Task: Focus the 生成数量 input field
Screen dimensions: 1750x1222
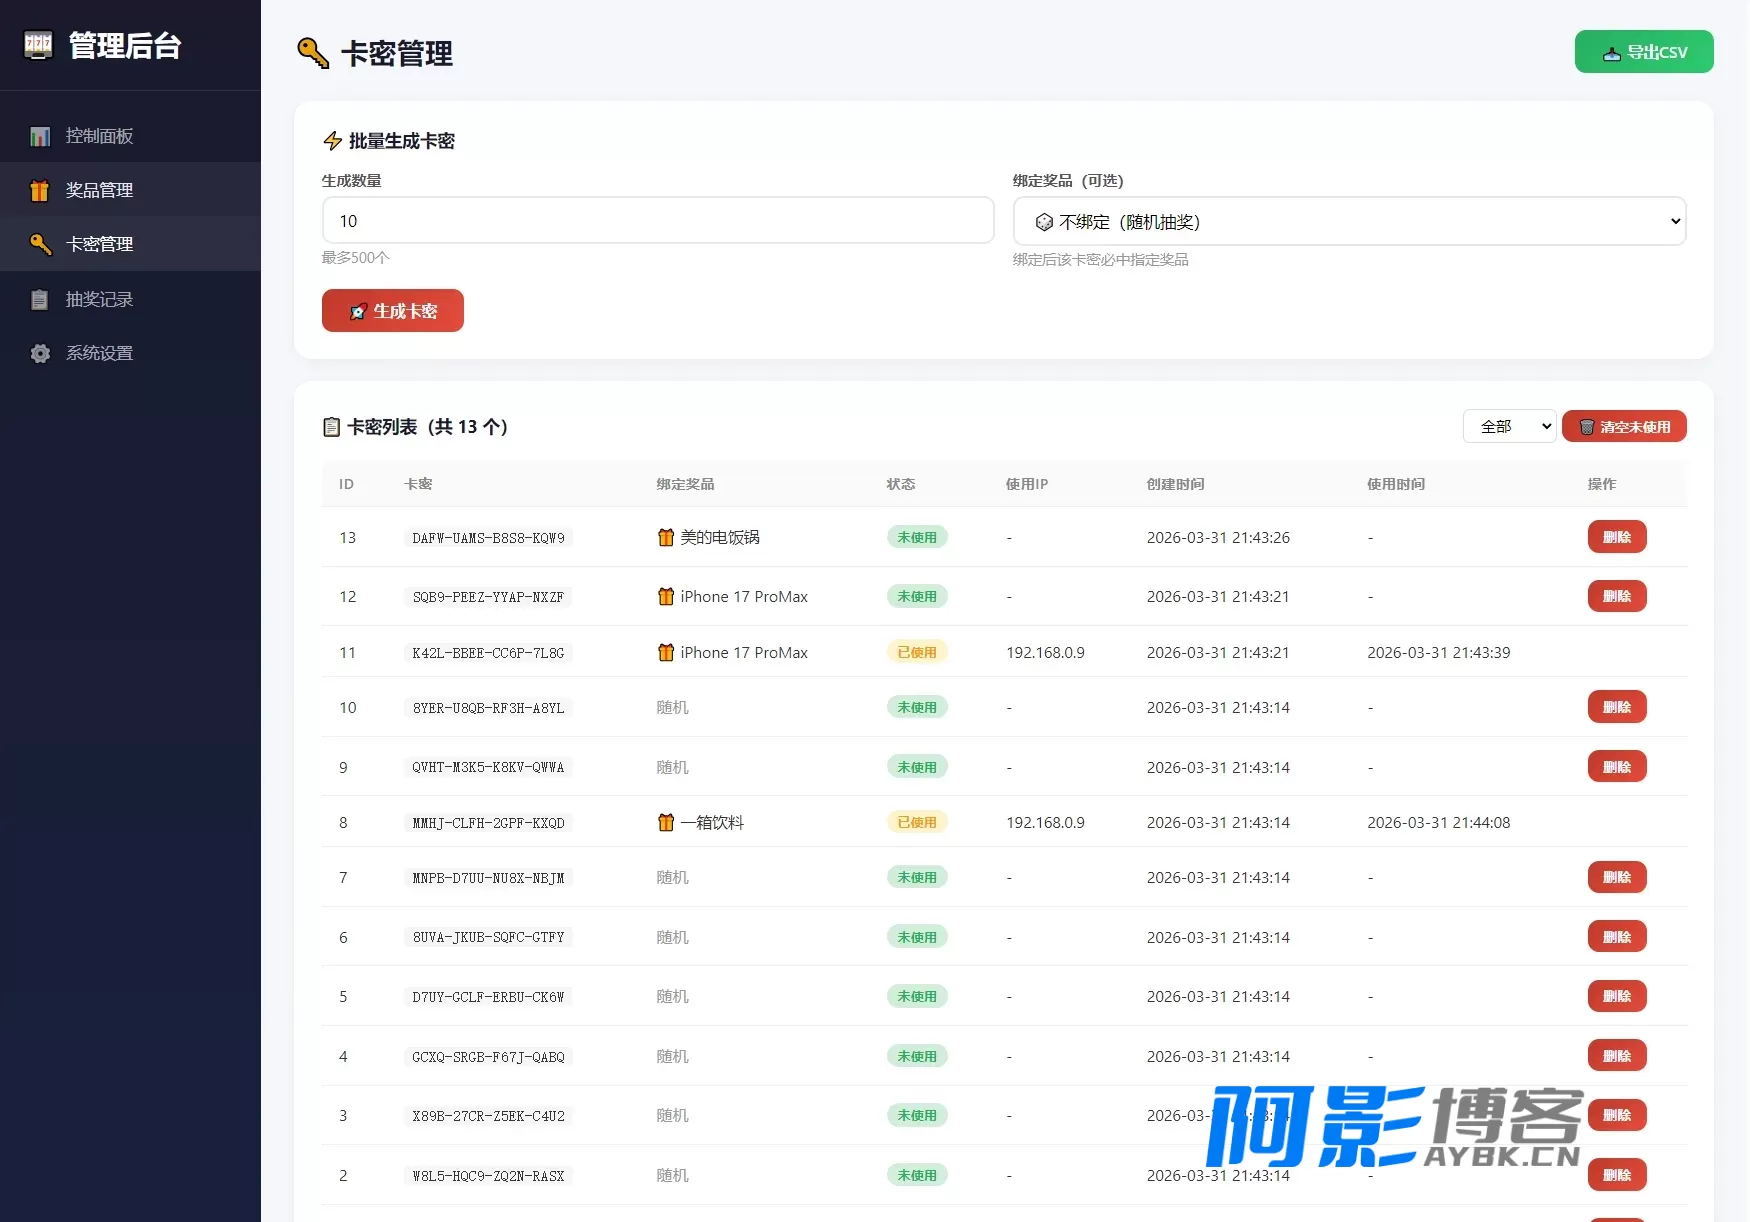Action: pyautogui.click(x=658, y=220)
